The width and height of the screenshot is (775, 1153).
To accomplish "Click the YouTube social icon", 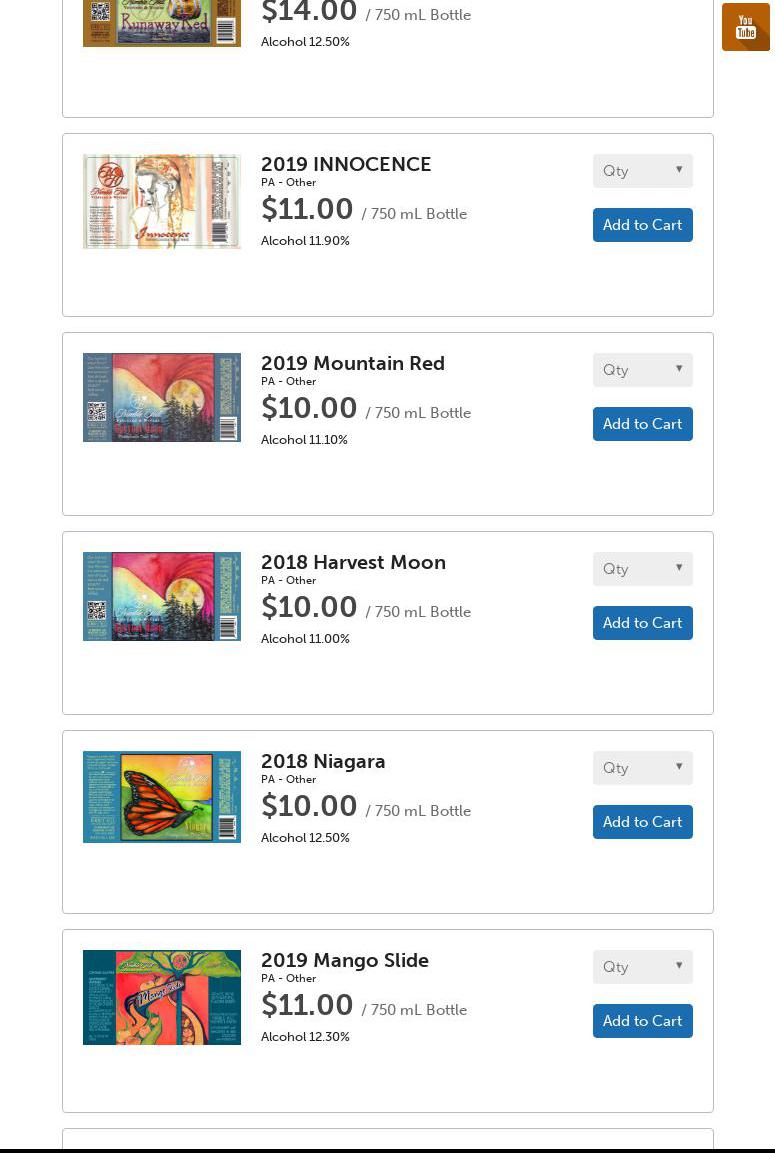I will coord(745,27).
